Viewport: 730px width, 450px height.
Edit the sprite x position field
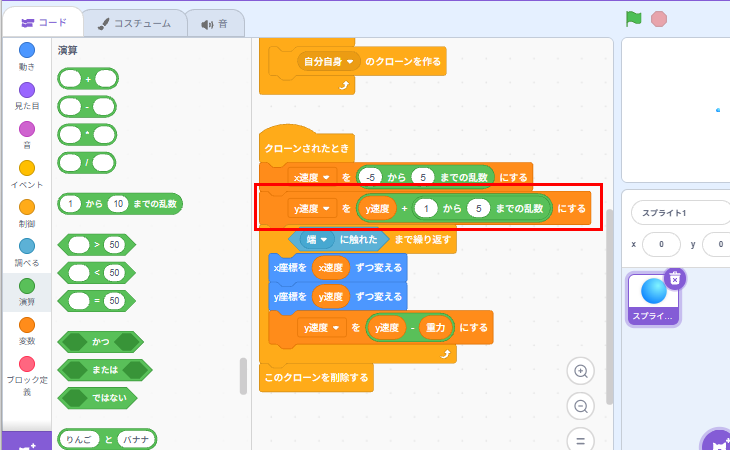click(661, 244)
